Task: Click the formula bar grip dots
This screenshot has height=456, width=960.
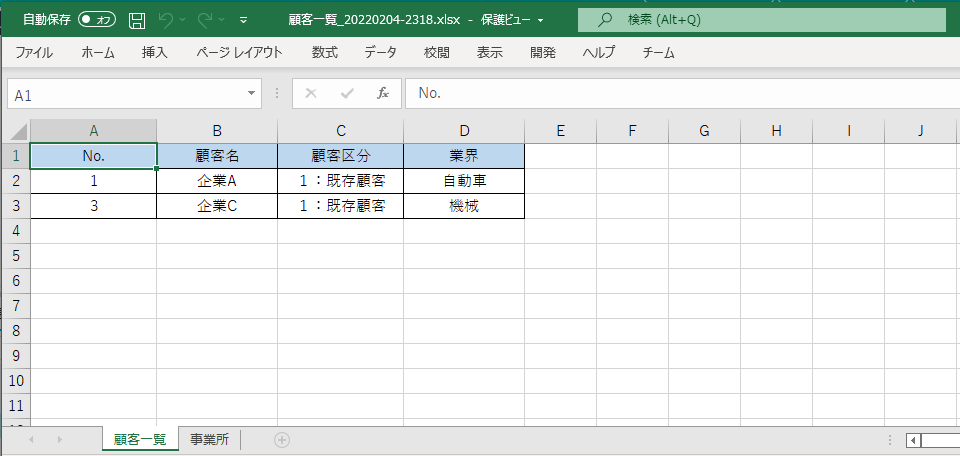Action: (x=277, y=94)
